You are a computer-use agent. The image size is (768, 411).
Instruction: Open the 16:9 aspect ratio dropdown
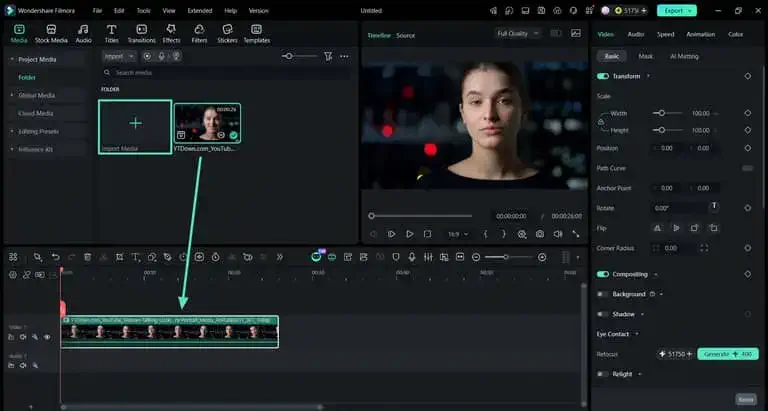(x=457, y=234)
